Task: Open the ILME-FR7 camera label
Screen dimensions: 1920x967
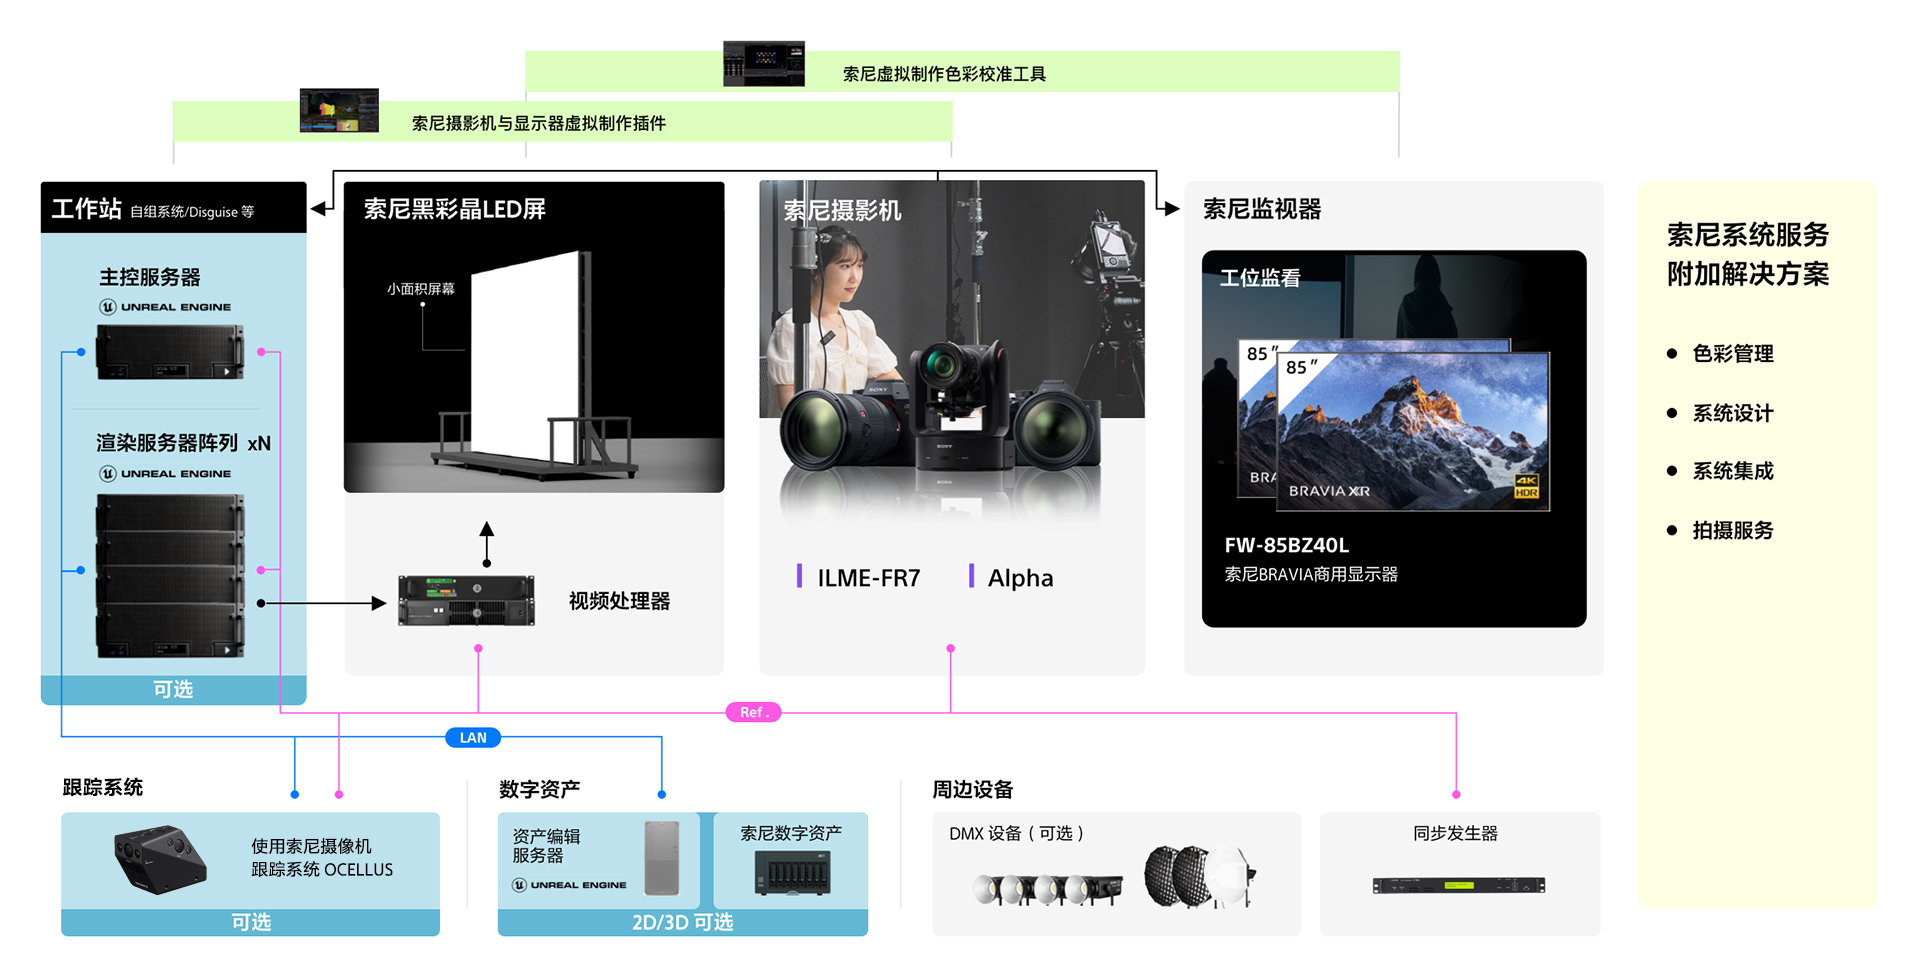Action: click(868, 578)
